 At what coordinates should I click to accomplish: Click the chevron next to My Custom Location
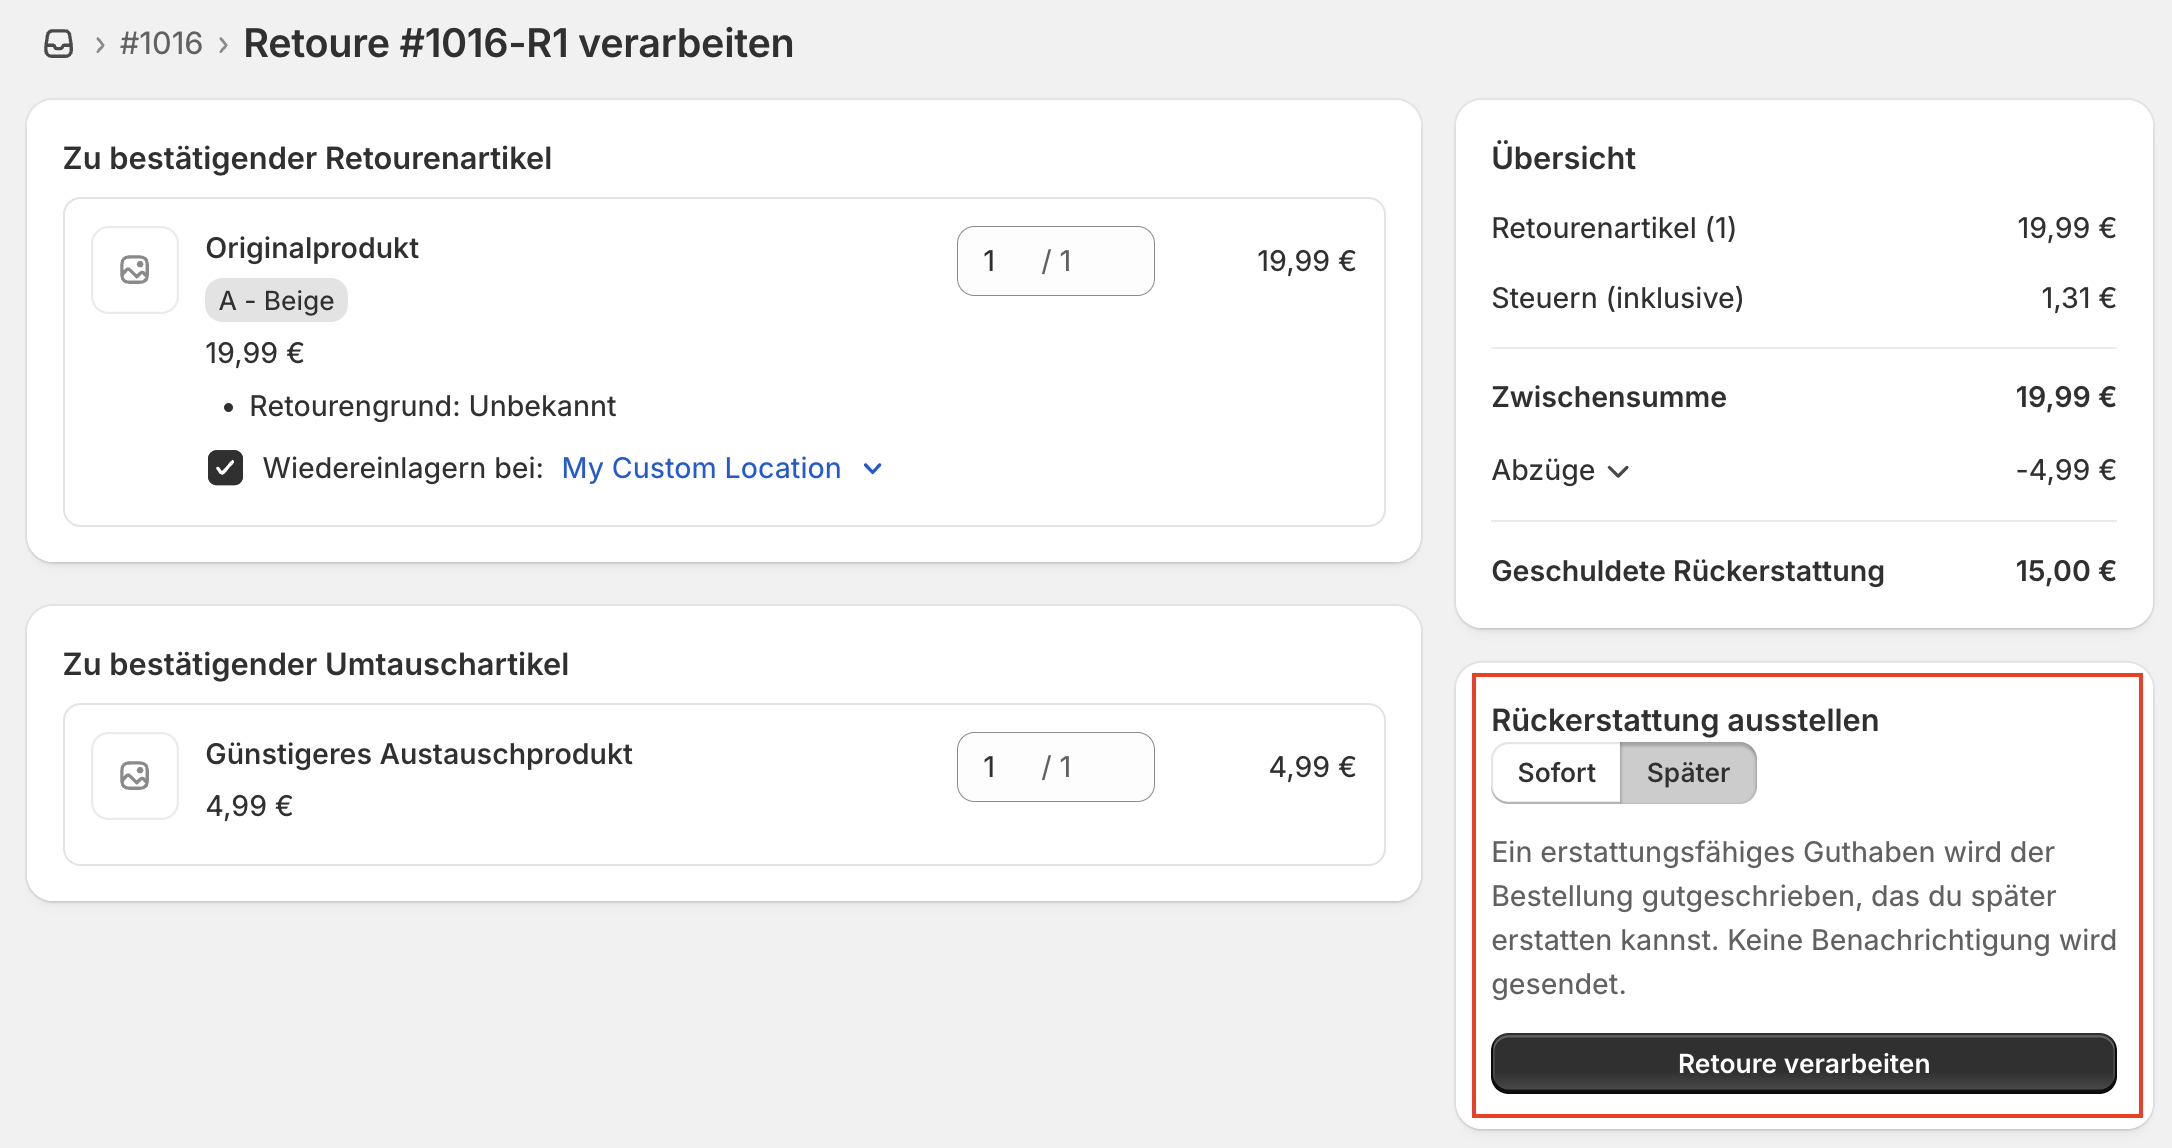click(x=873, y=469)
